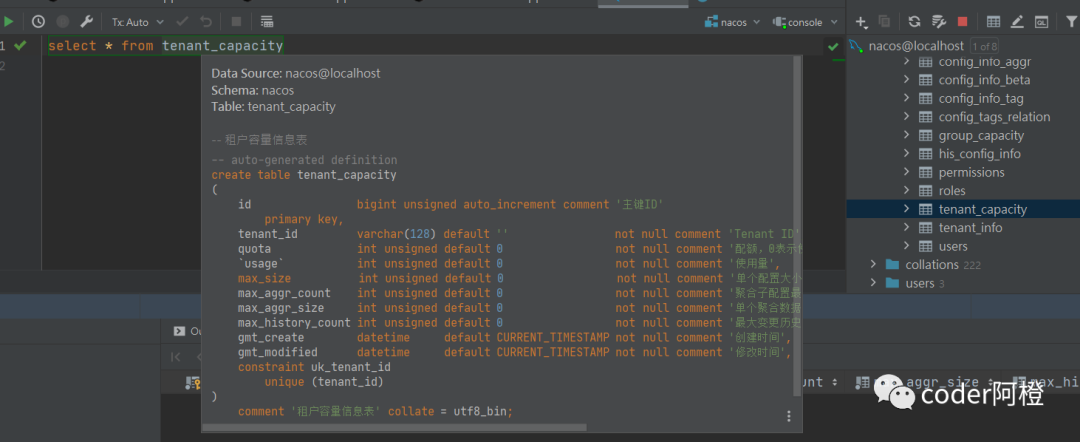
Task: Run the query with the green Execute button
Action: click(9, 21)
